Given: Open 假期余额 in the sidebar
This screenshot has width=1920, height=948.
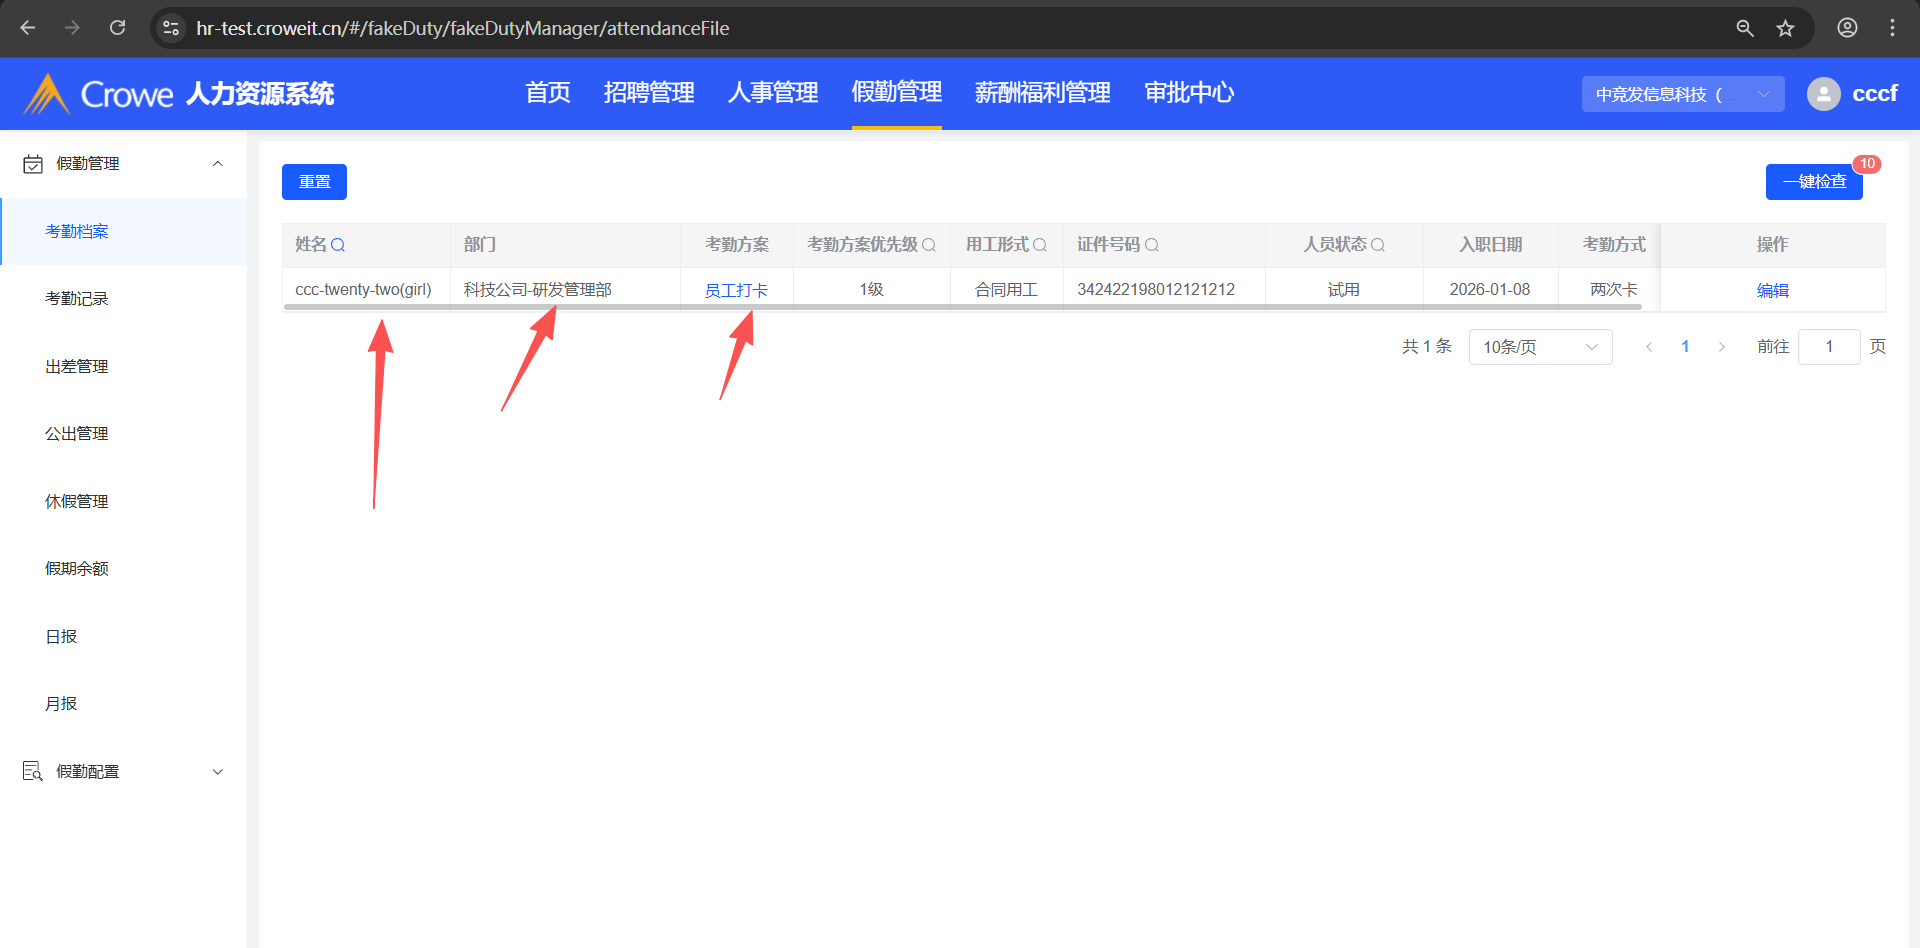Looking at the screenshot, I should point(124,569).
